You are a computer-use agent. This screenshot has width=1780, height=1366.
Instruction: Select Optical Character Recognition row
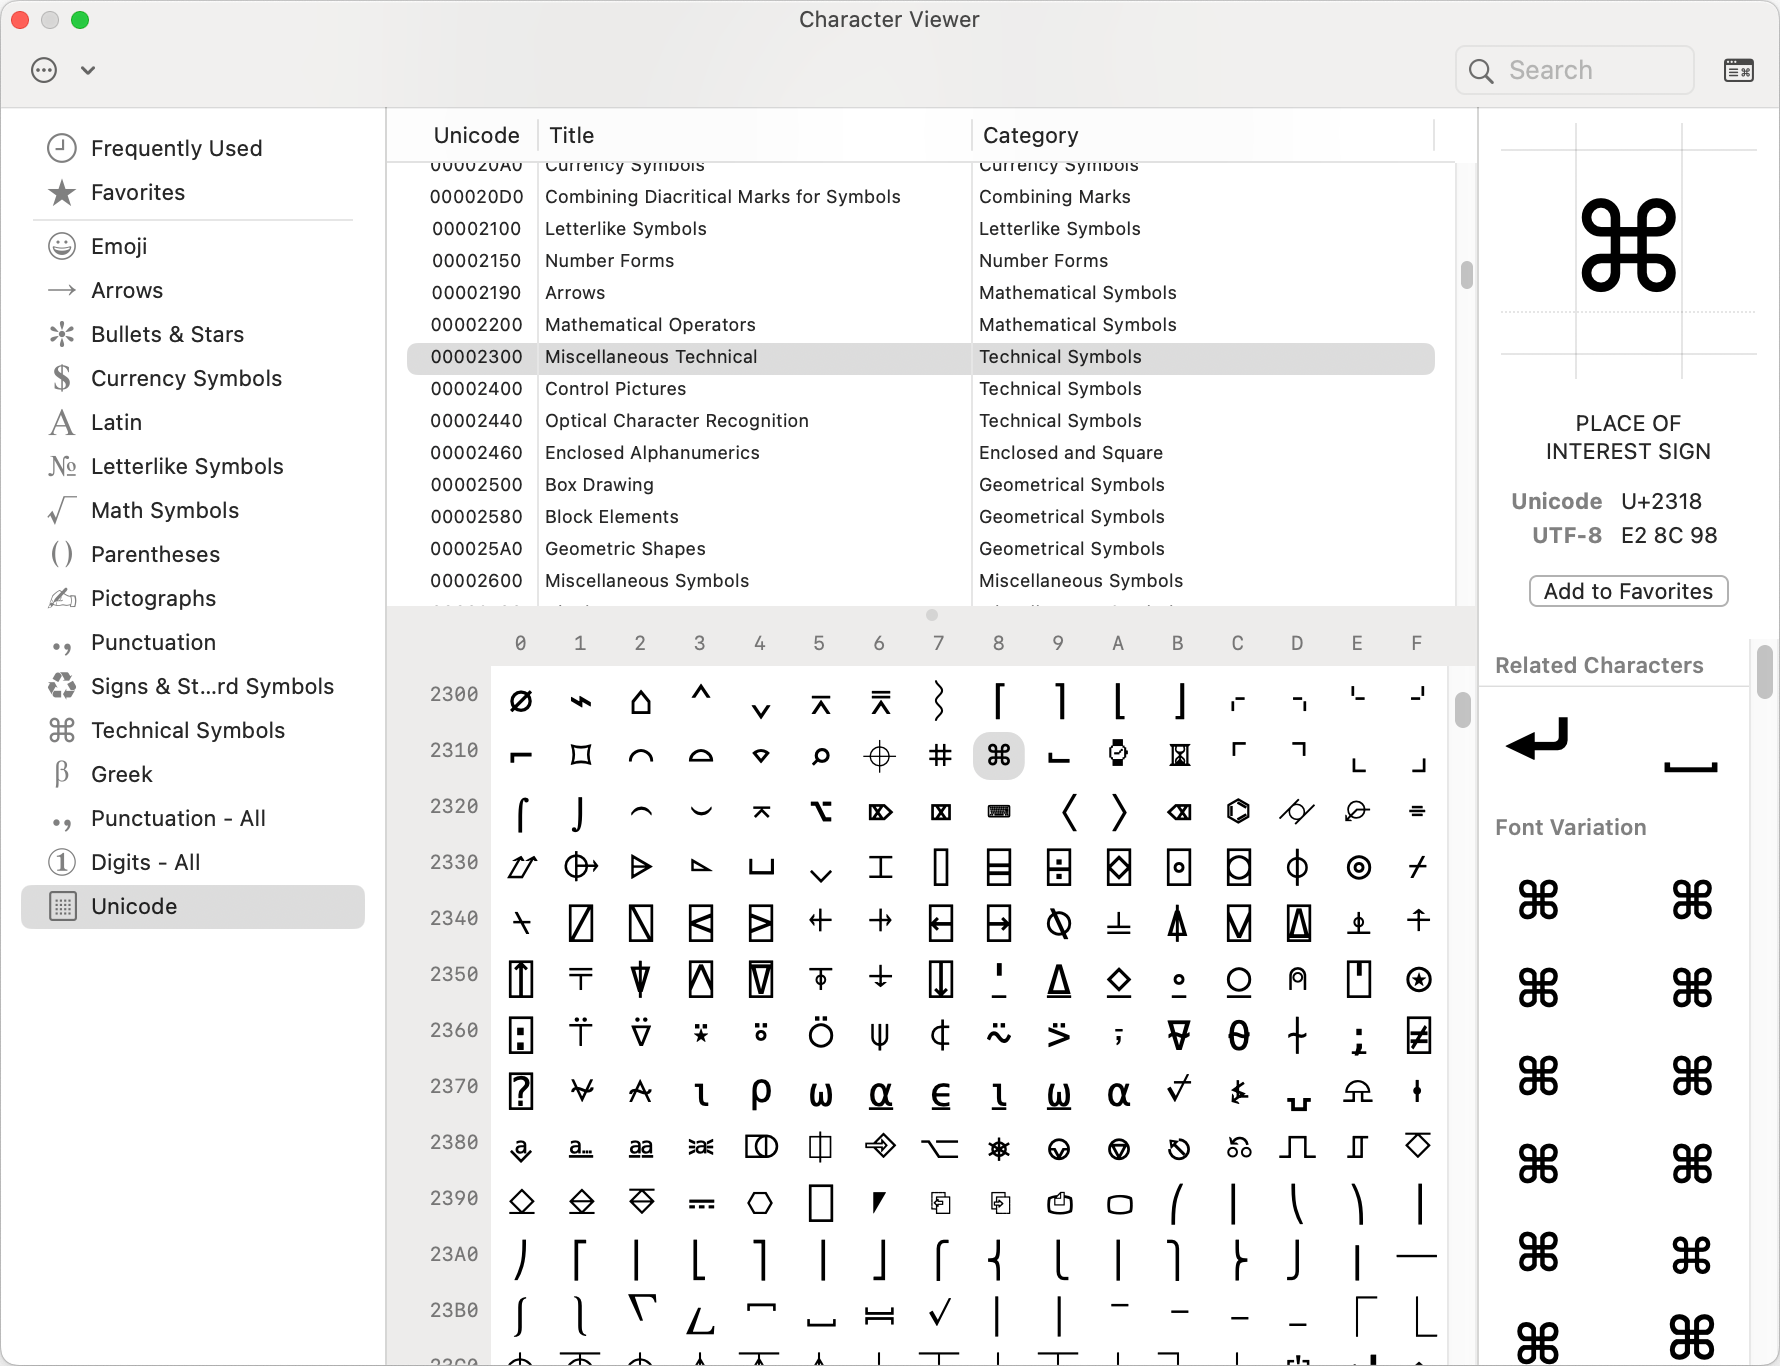920,421
